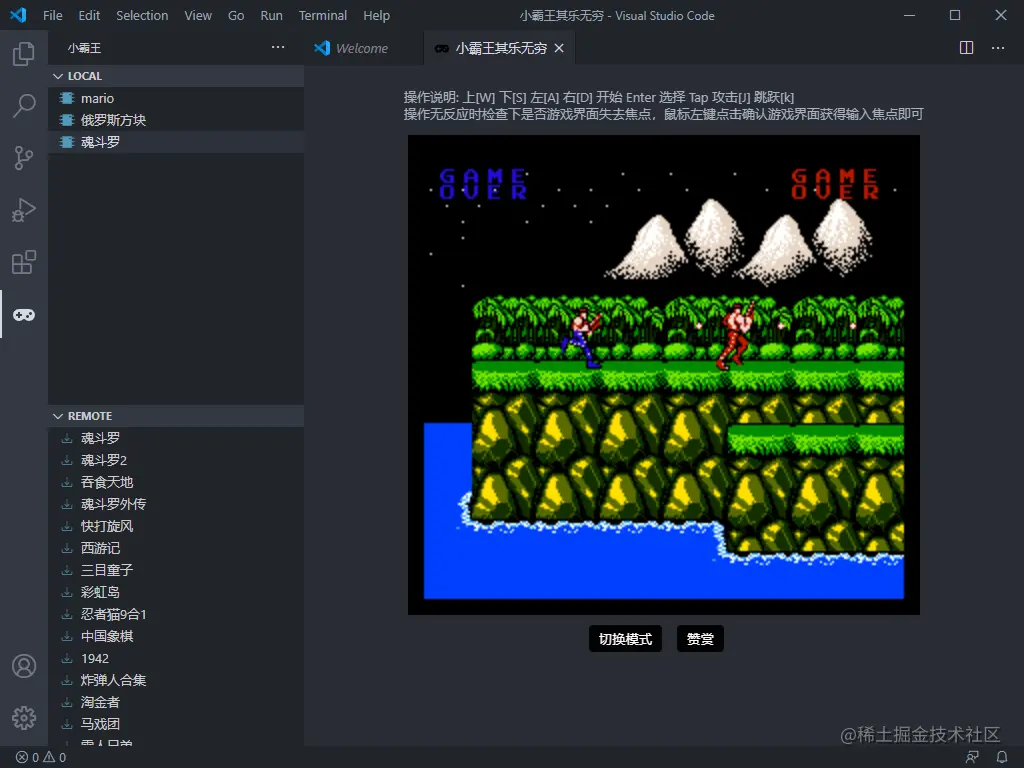Select 彩虹岛 in the remote list
Screen dimensions: 1024x768
[176, 592]
